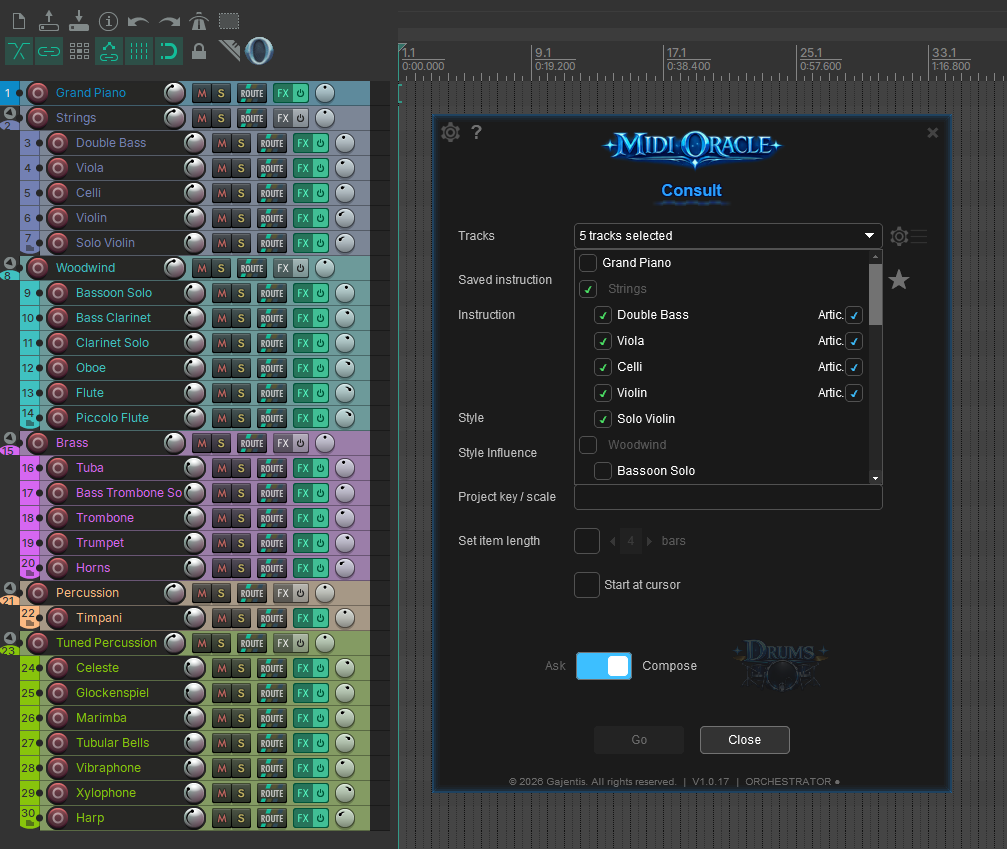
Task: Collapse the Strings folder track
Action: coord(10,113)
